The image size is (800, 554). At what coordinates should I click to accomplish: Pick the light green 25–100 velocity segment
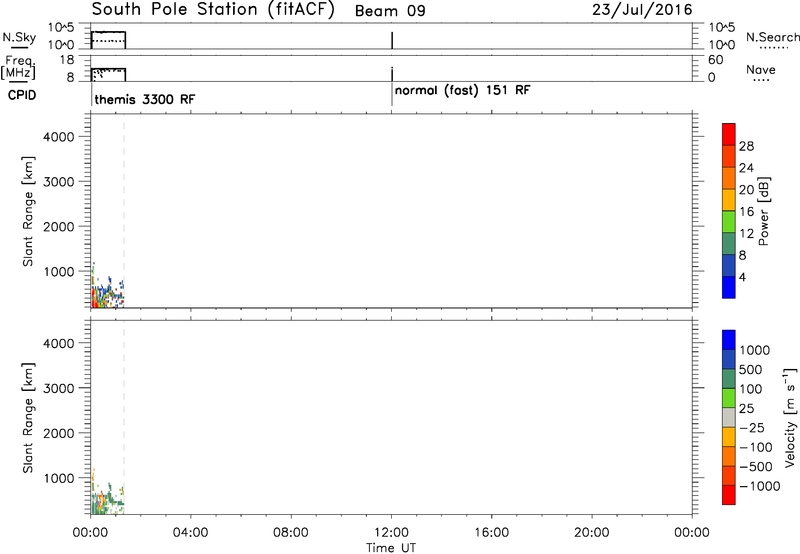click(729, 398)
